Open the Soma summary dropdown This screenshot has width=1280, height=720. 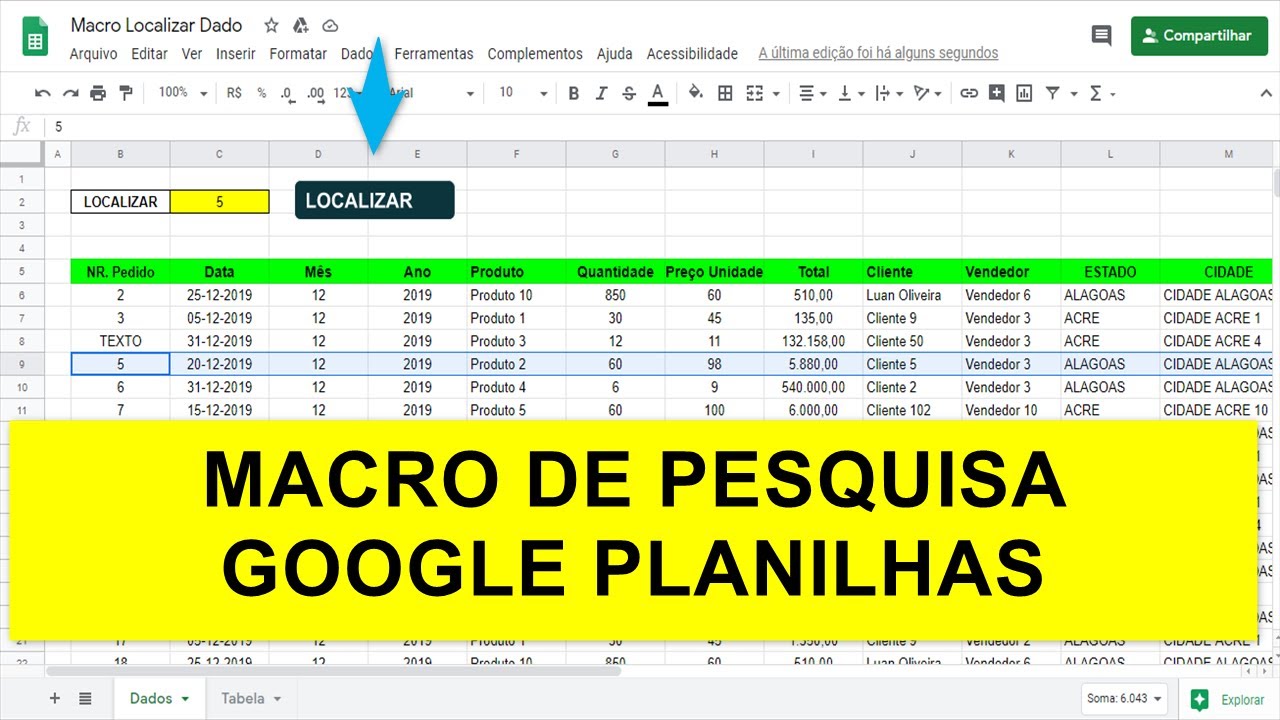1125,699
